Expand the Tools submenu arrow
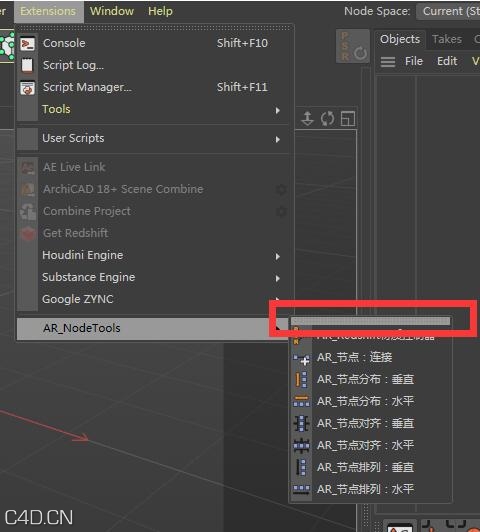 [x=277, y=110]
